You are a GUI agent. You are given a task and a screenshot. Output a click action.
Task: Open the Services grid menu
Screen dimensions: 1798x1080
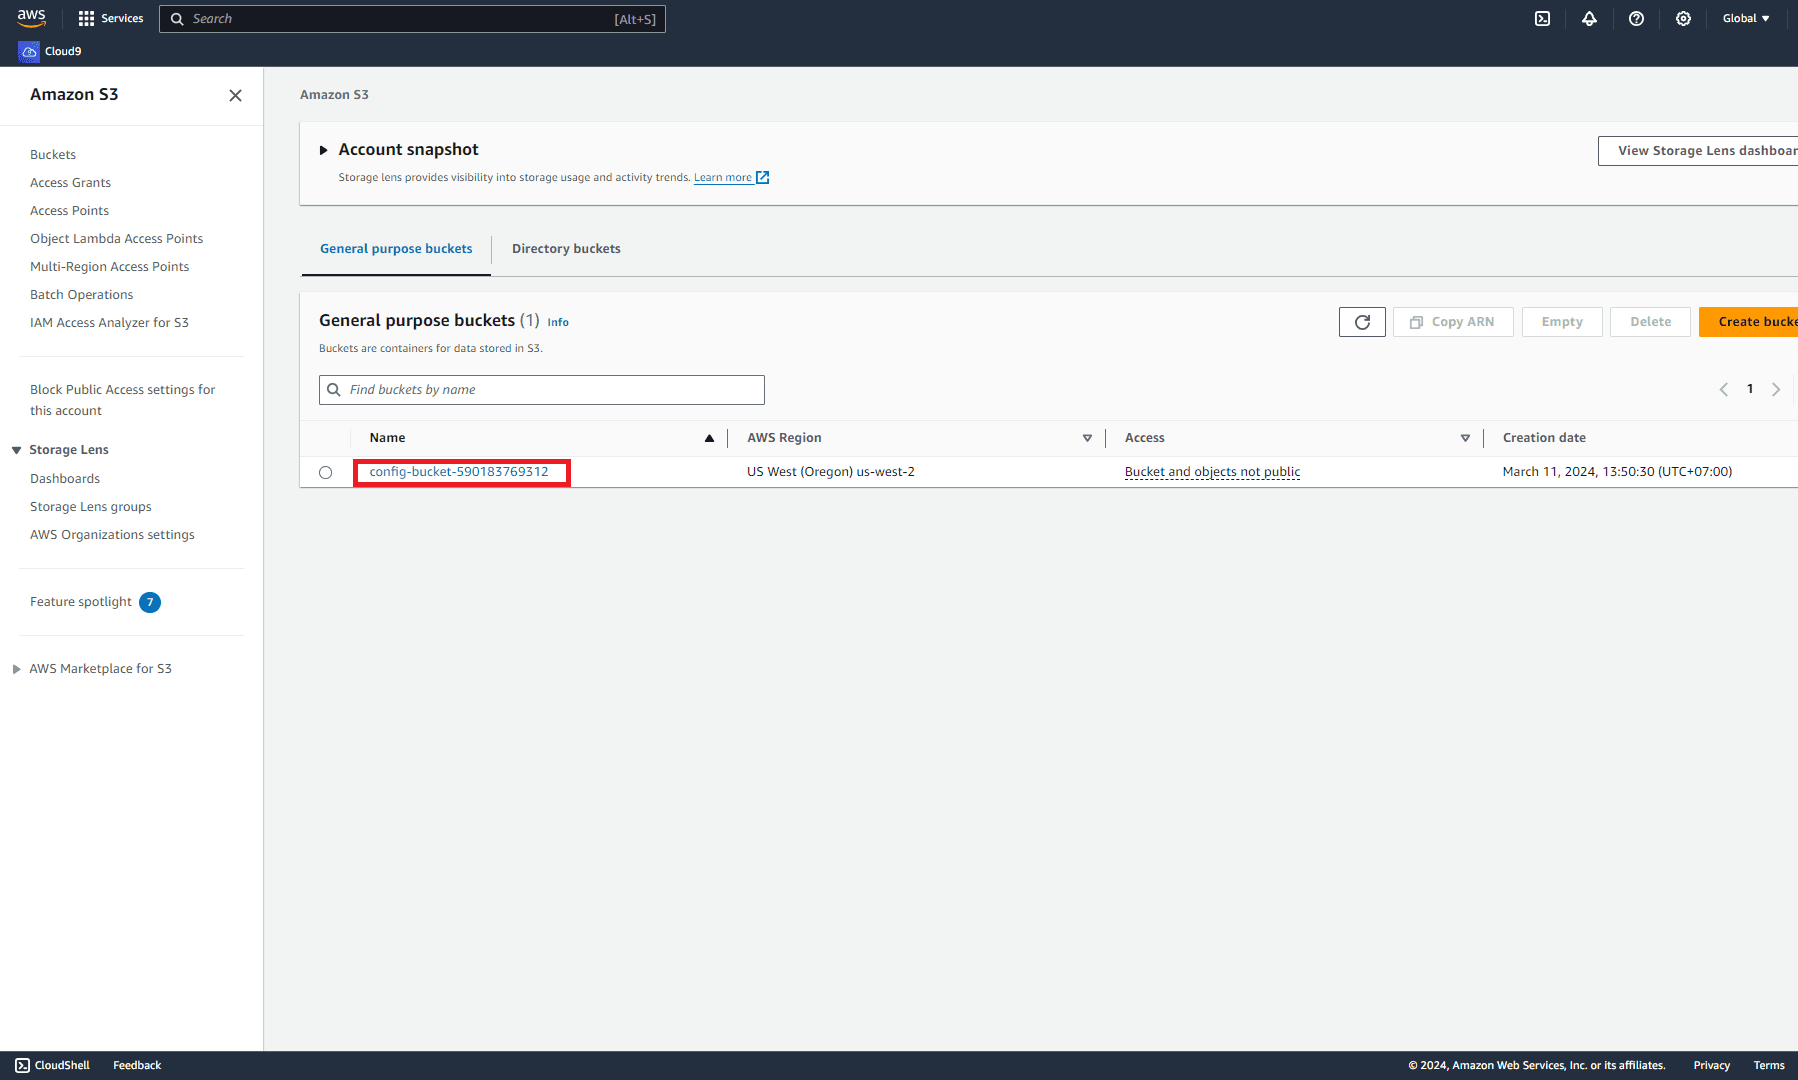[110, 18]
